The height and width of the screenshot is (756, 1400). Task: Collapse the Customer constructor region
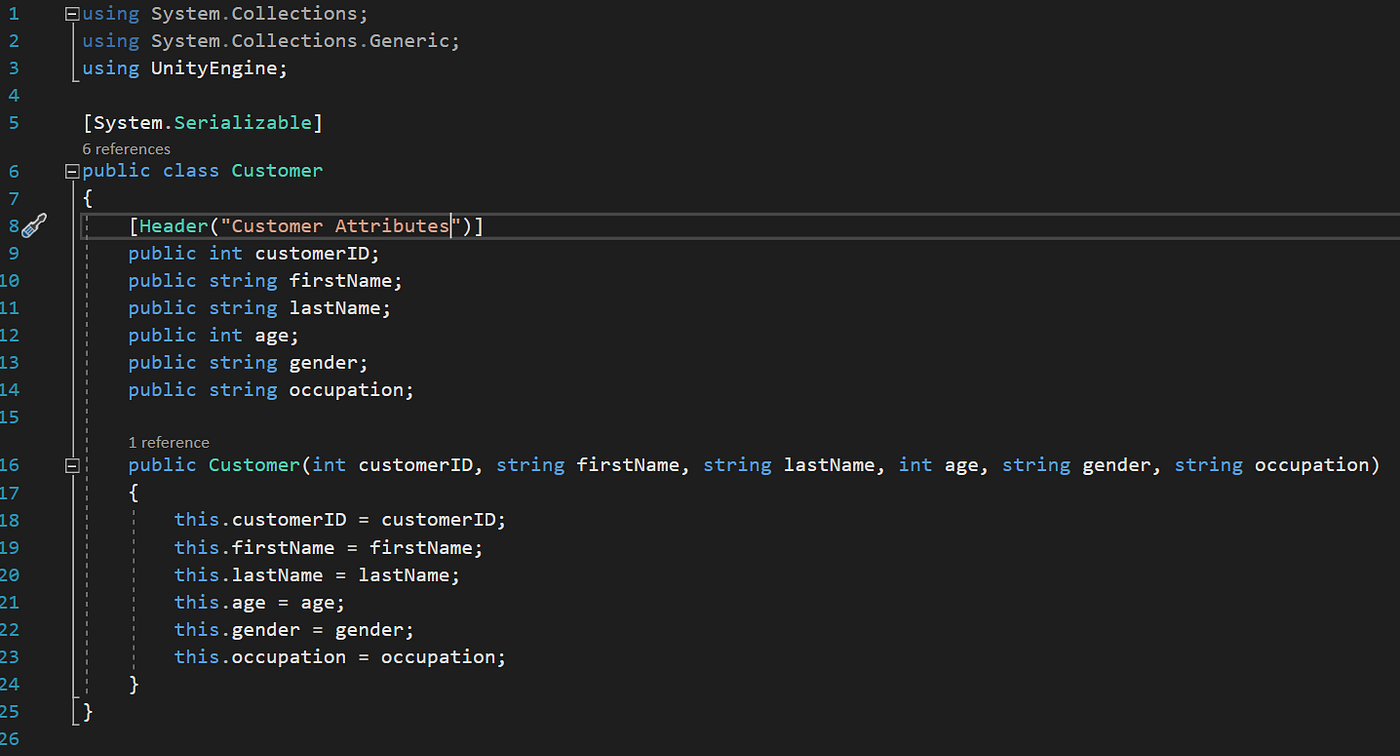pyautogui.click(x=70, y=464)
